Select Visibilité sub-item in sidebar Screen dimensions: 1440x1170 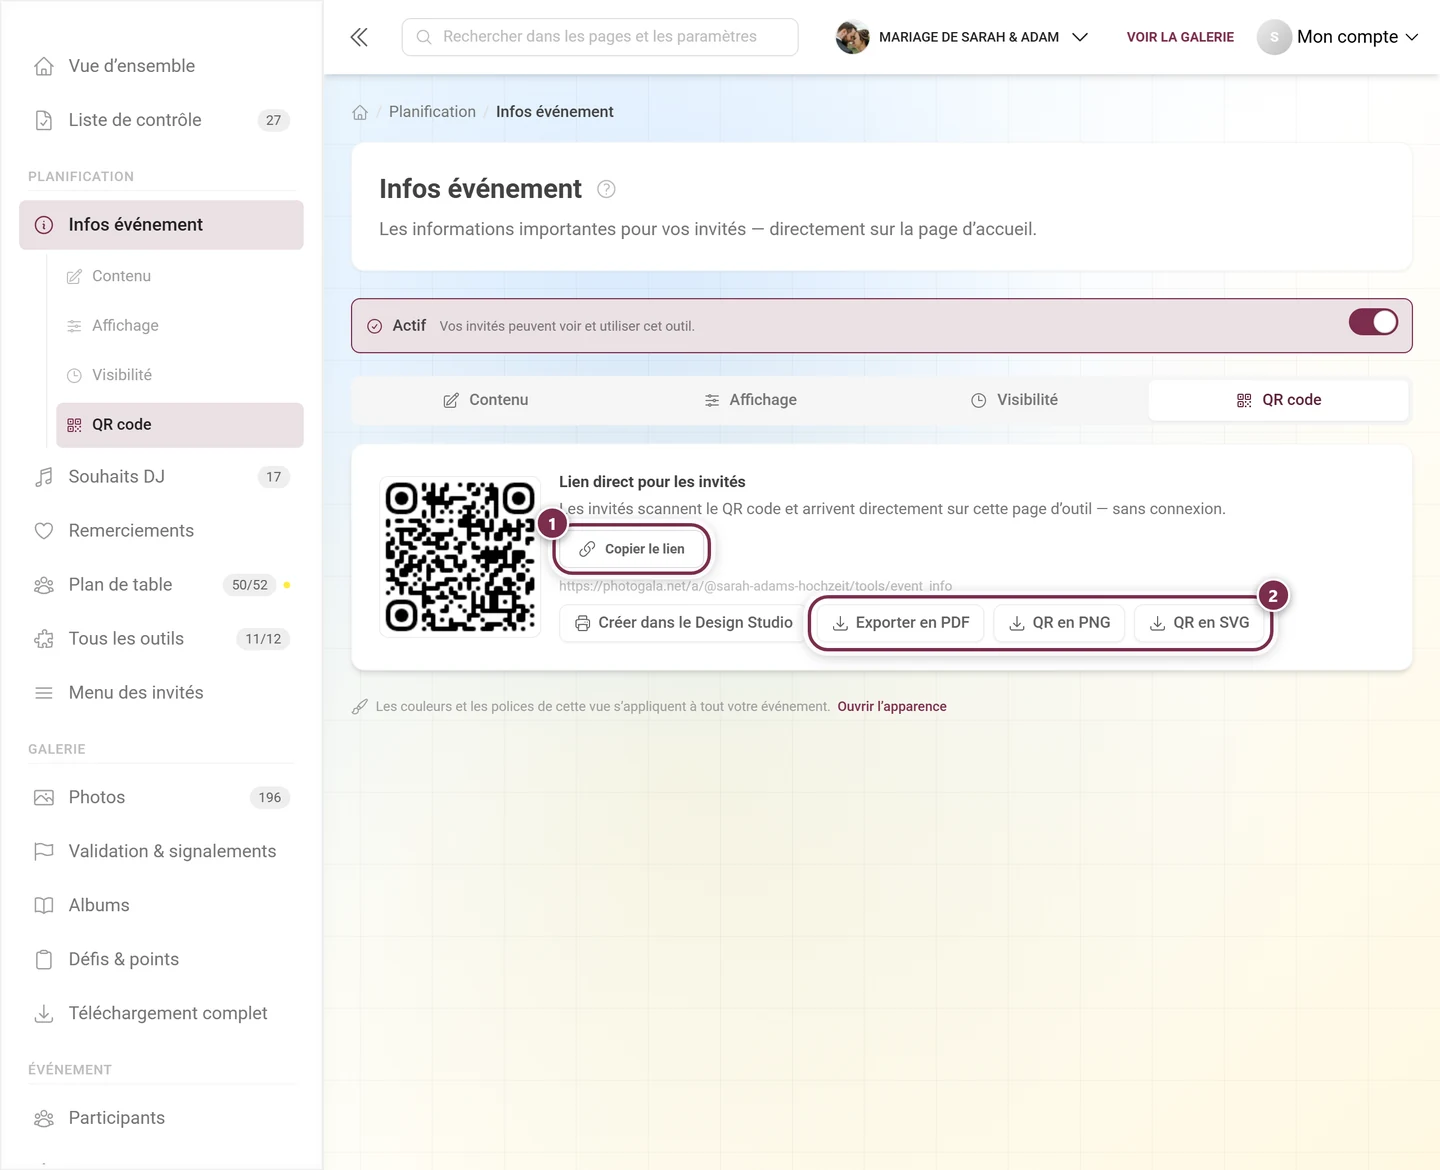point(180,375)
